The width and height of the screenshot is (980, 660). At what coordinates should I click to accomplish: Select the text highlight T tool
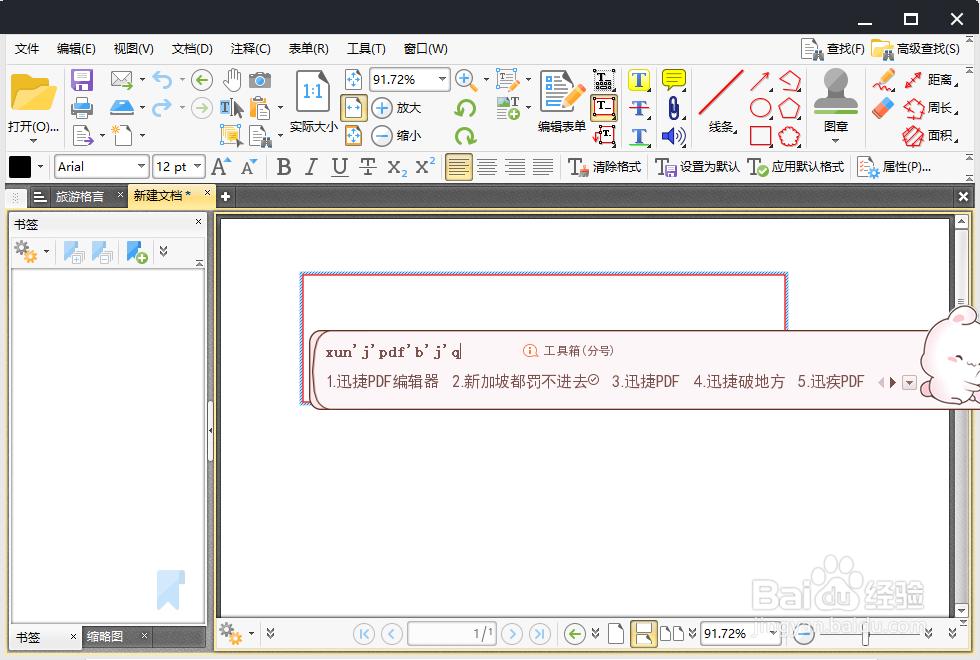tap(639, 80)
